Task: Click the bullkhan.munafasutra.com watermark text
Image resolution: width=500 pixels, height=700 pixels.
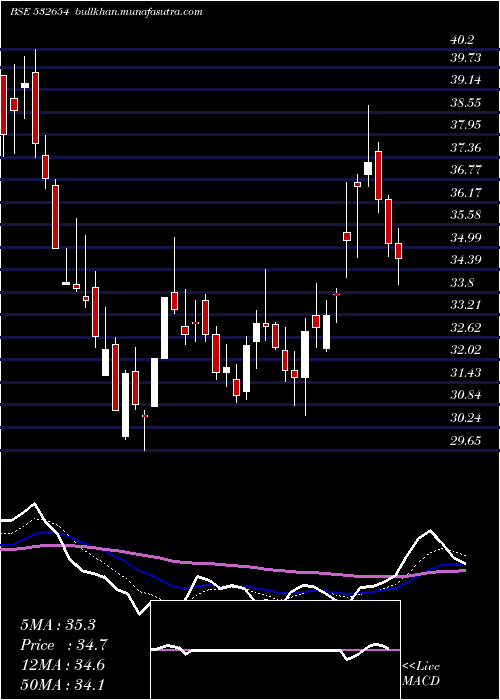Action: pos(138,12)
